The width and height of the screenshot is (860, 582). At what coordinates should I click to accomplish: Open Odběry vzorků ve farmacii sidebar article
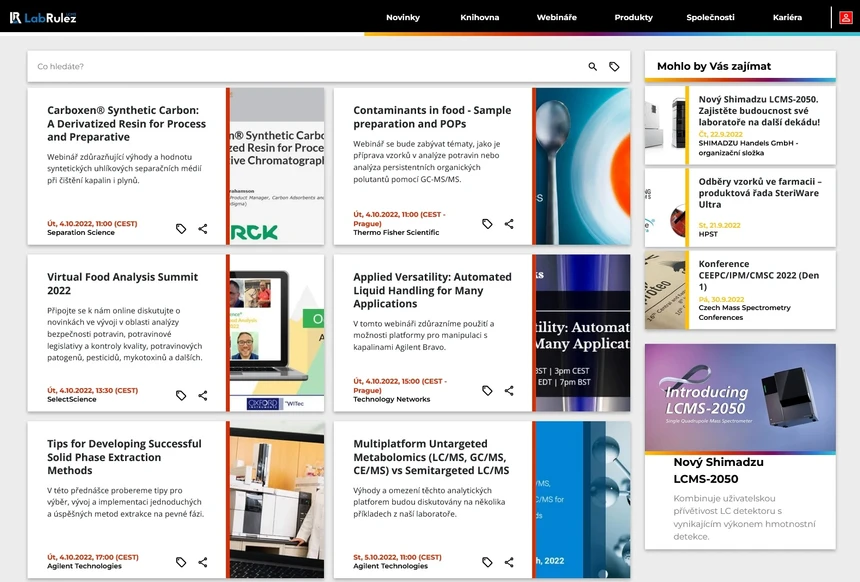tap(760, 193)
